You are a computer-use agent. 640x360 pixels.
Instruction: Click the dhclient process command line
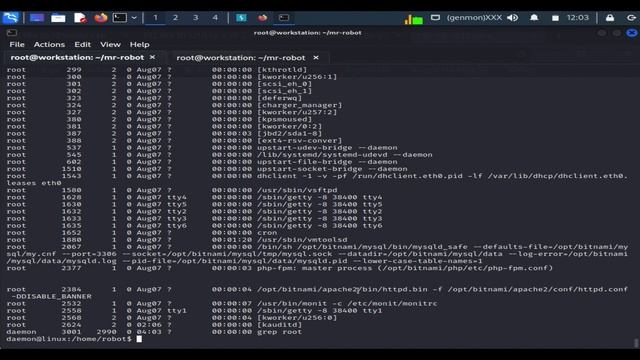pos(442,176)
